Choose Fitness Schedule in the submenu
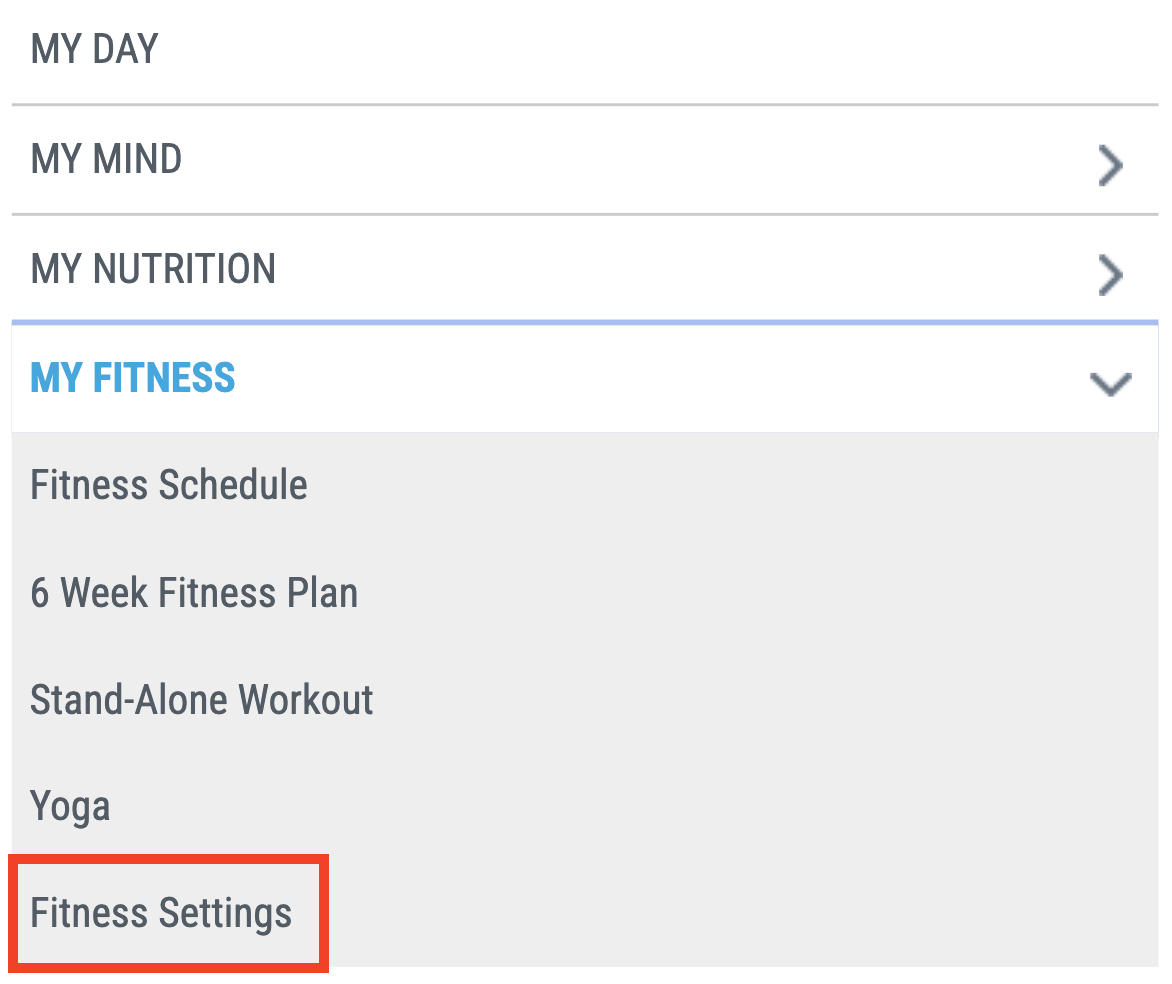The image size is (1172, 984). pos(169,486)
